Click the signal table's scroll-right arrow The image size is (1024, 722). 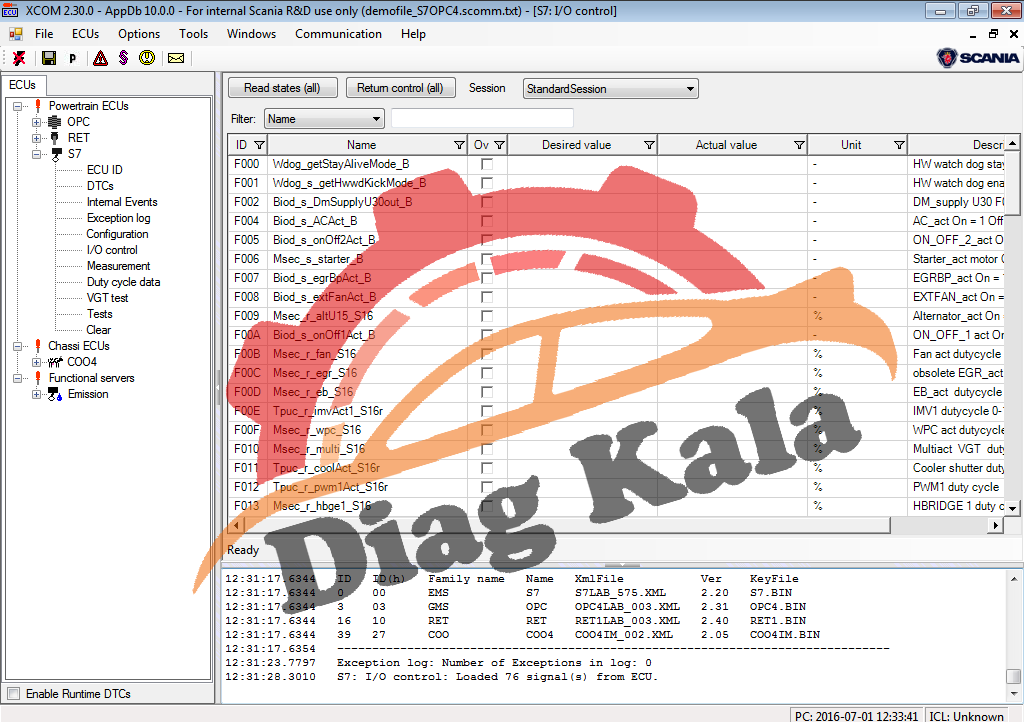click(x=996, y=525)
